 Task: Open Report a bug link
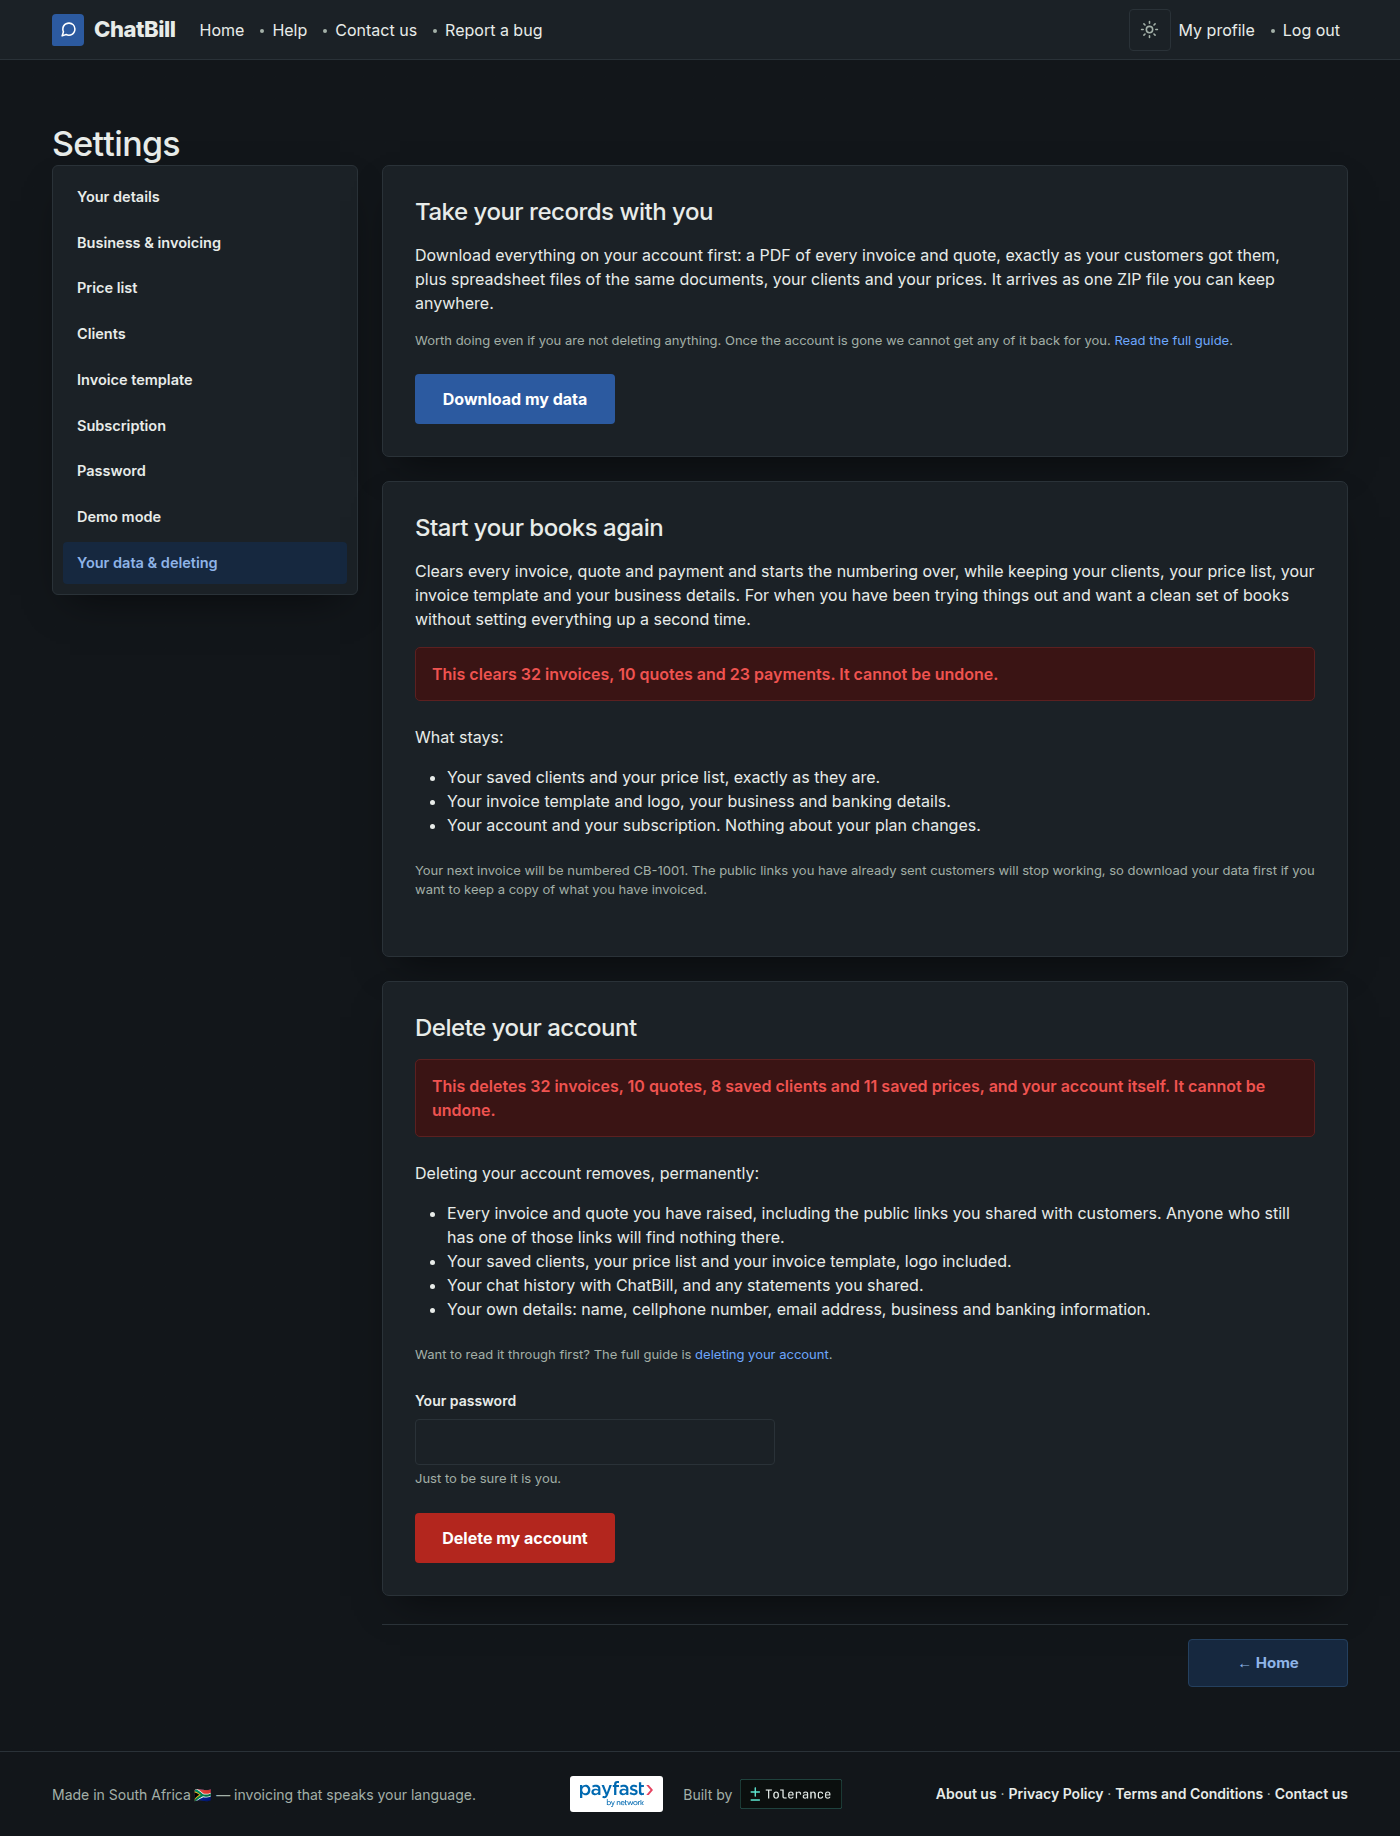pos(494,30)
